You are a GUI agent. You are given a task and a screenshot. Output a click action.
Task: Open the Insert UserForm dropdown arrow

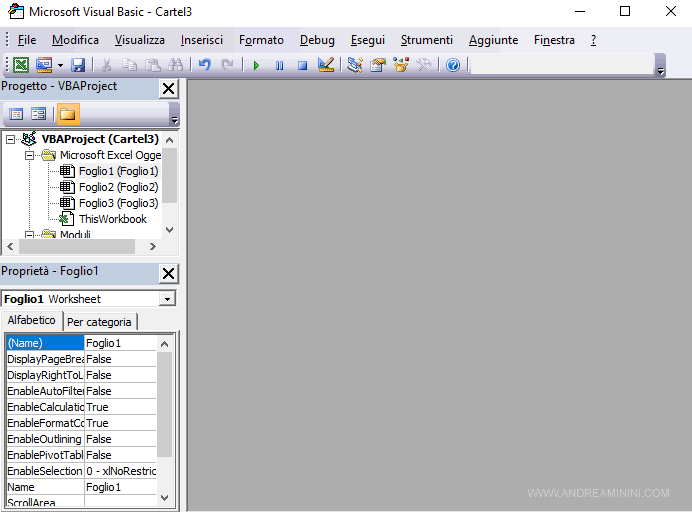tap(60, 65)
